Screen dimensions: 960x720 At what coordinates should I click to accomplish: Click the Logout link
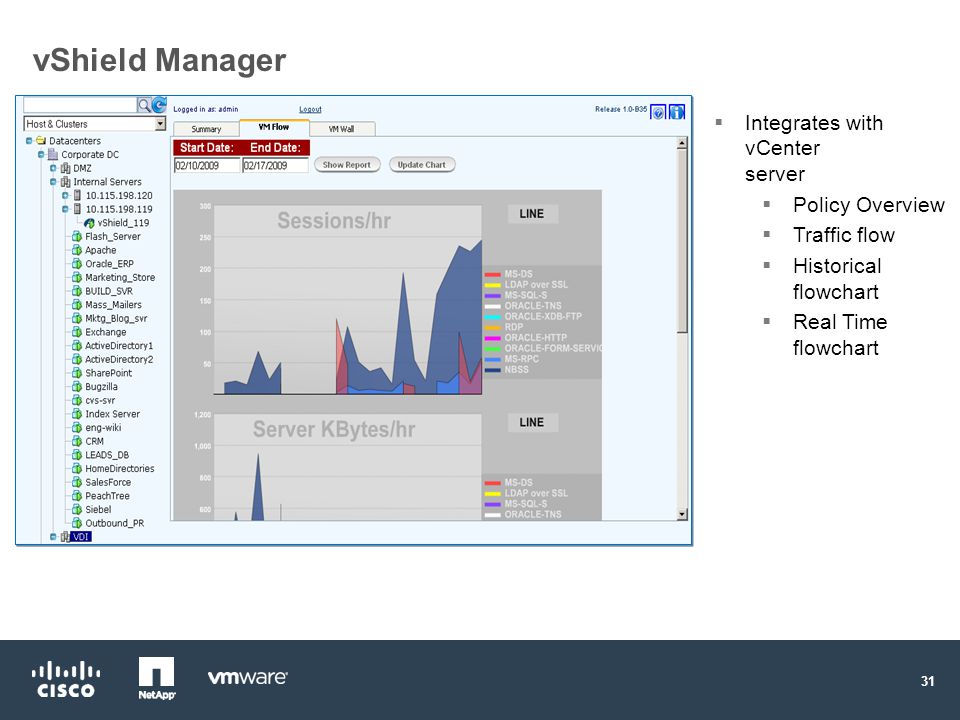coord(310,109)
